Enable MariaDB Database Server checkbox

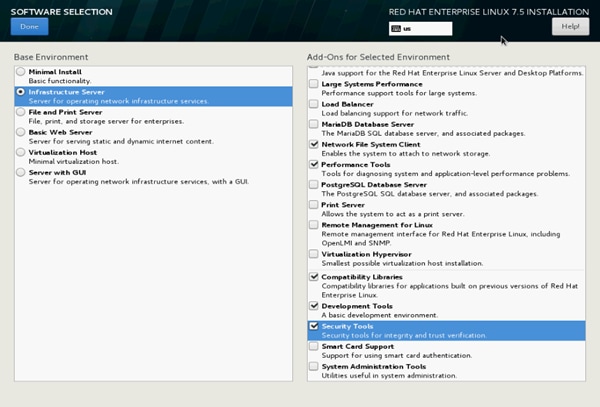pos(314,124)
